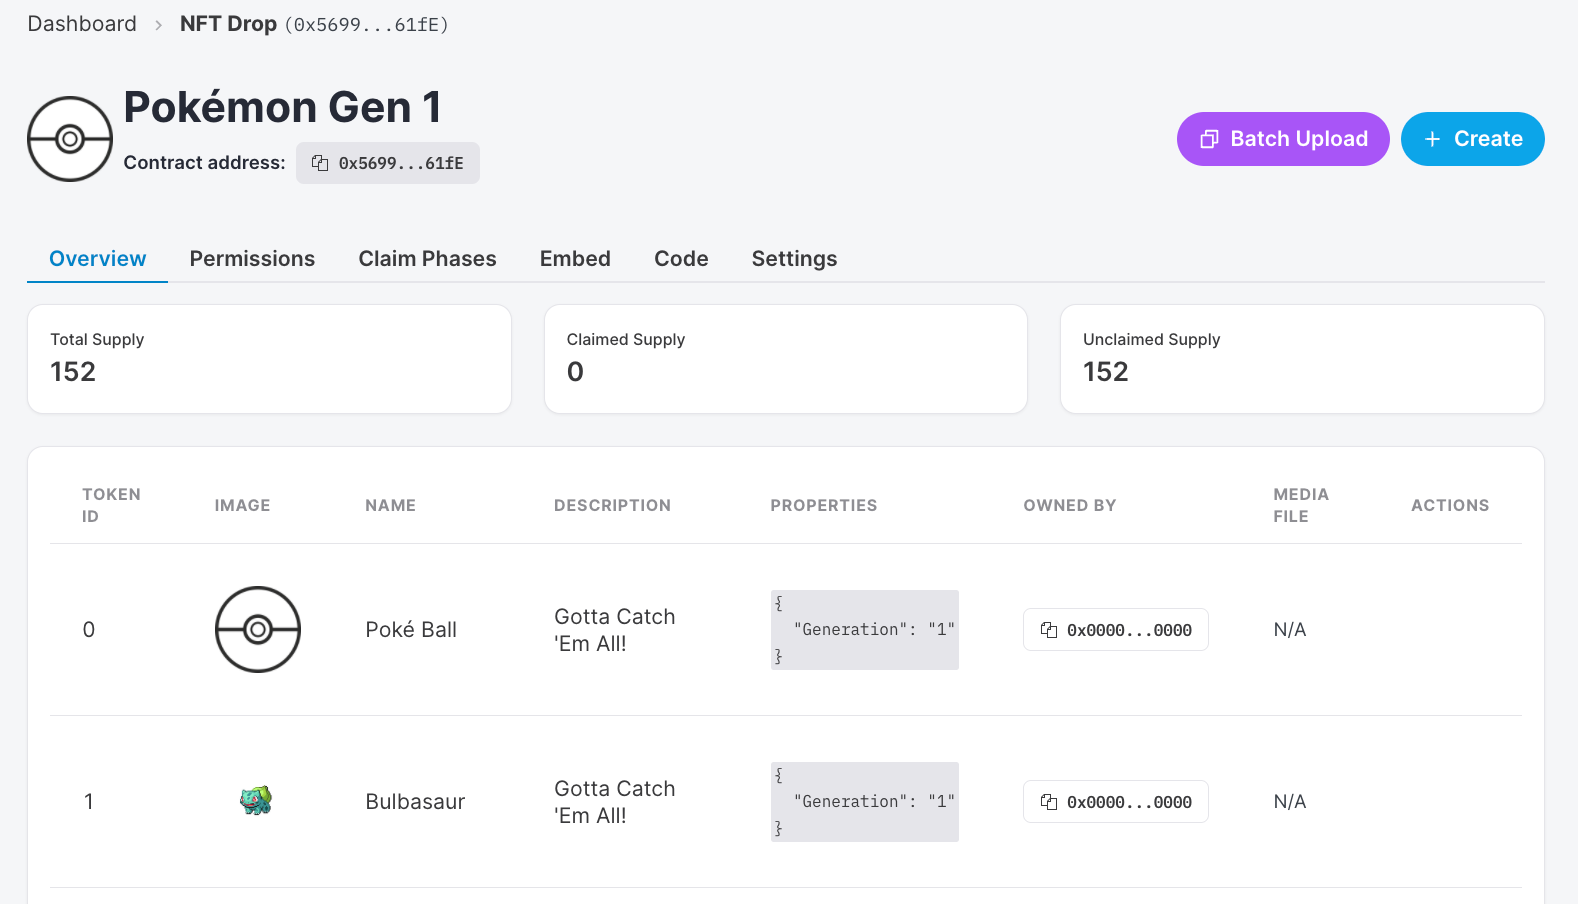1578x904 pixels.
Task: Switch to the Permissions tab
Action: coord(252,259)
